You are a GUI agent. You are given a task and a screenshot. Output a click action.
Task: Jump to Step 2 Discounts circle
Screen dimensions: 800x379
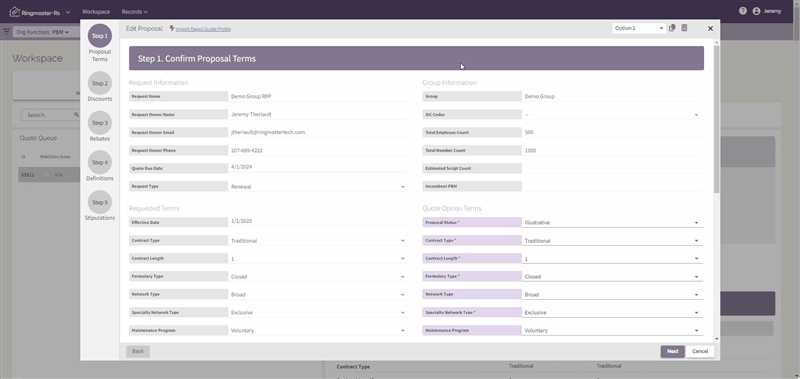point(99,83)
